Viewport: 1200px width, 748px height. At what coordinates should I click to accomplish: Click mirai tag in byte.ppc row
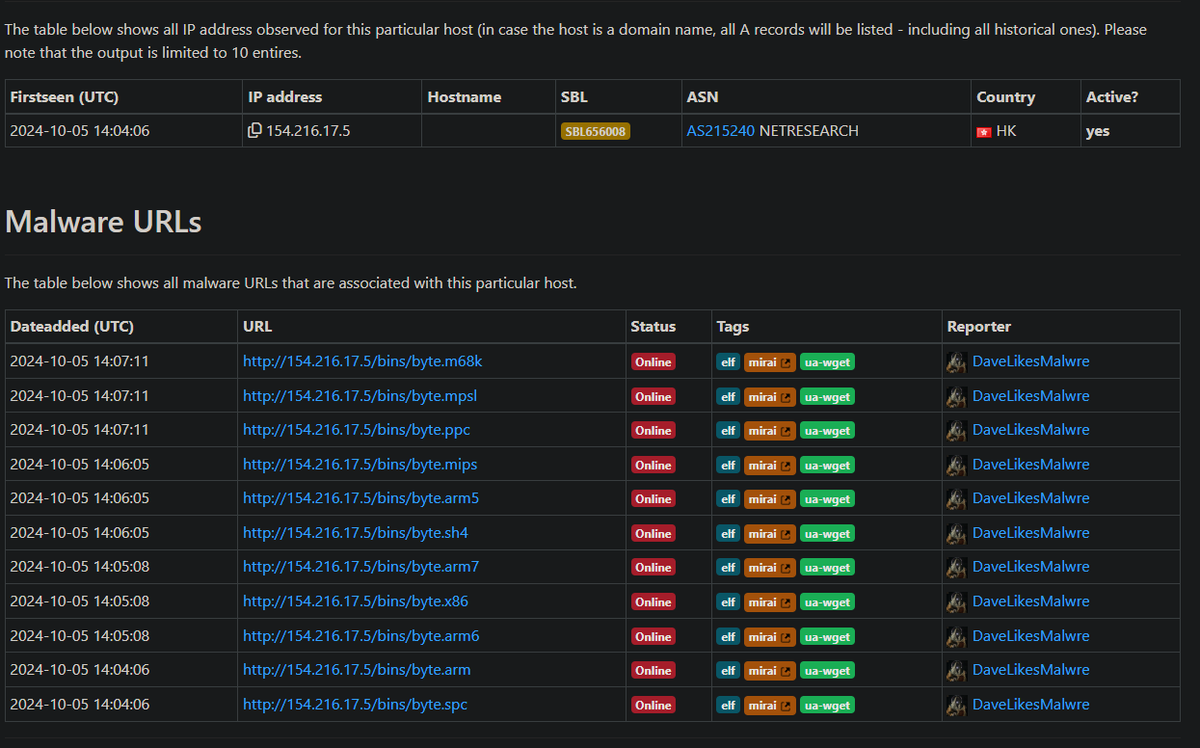[769, 431]
